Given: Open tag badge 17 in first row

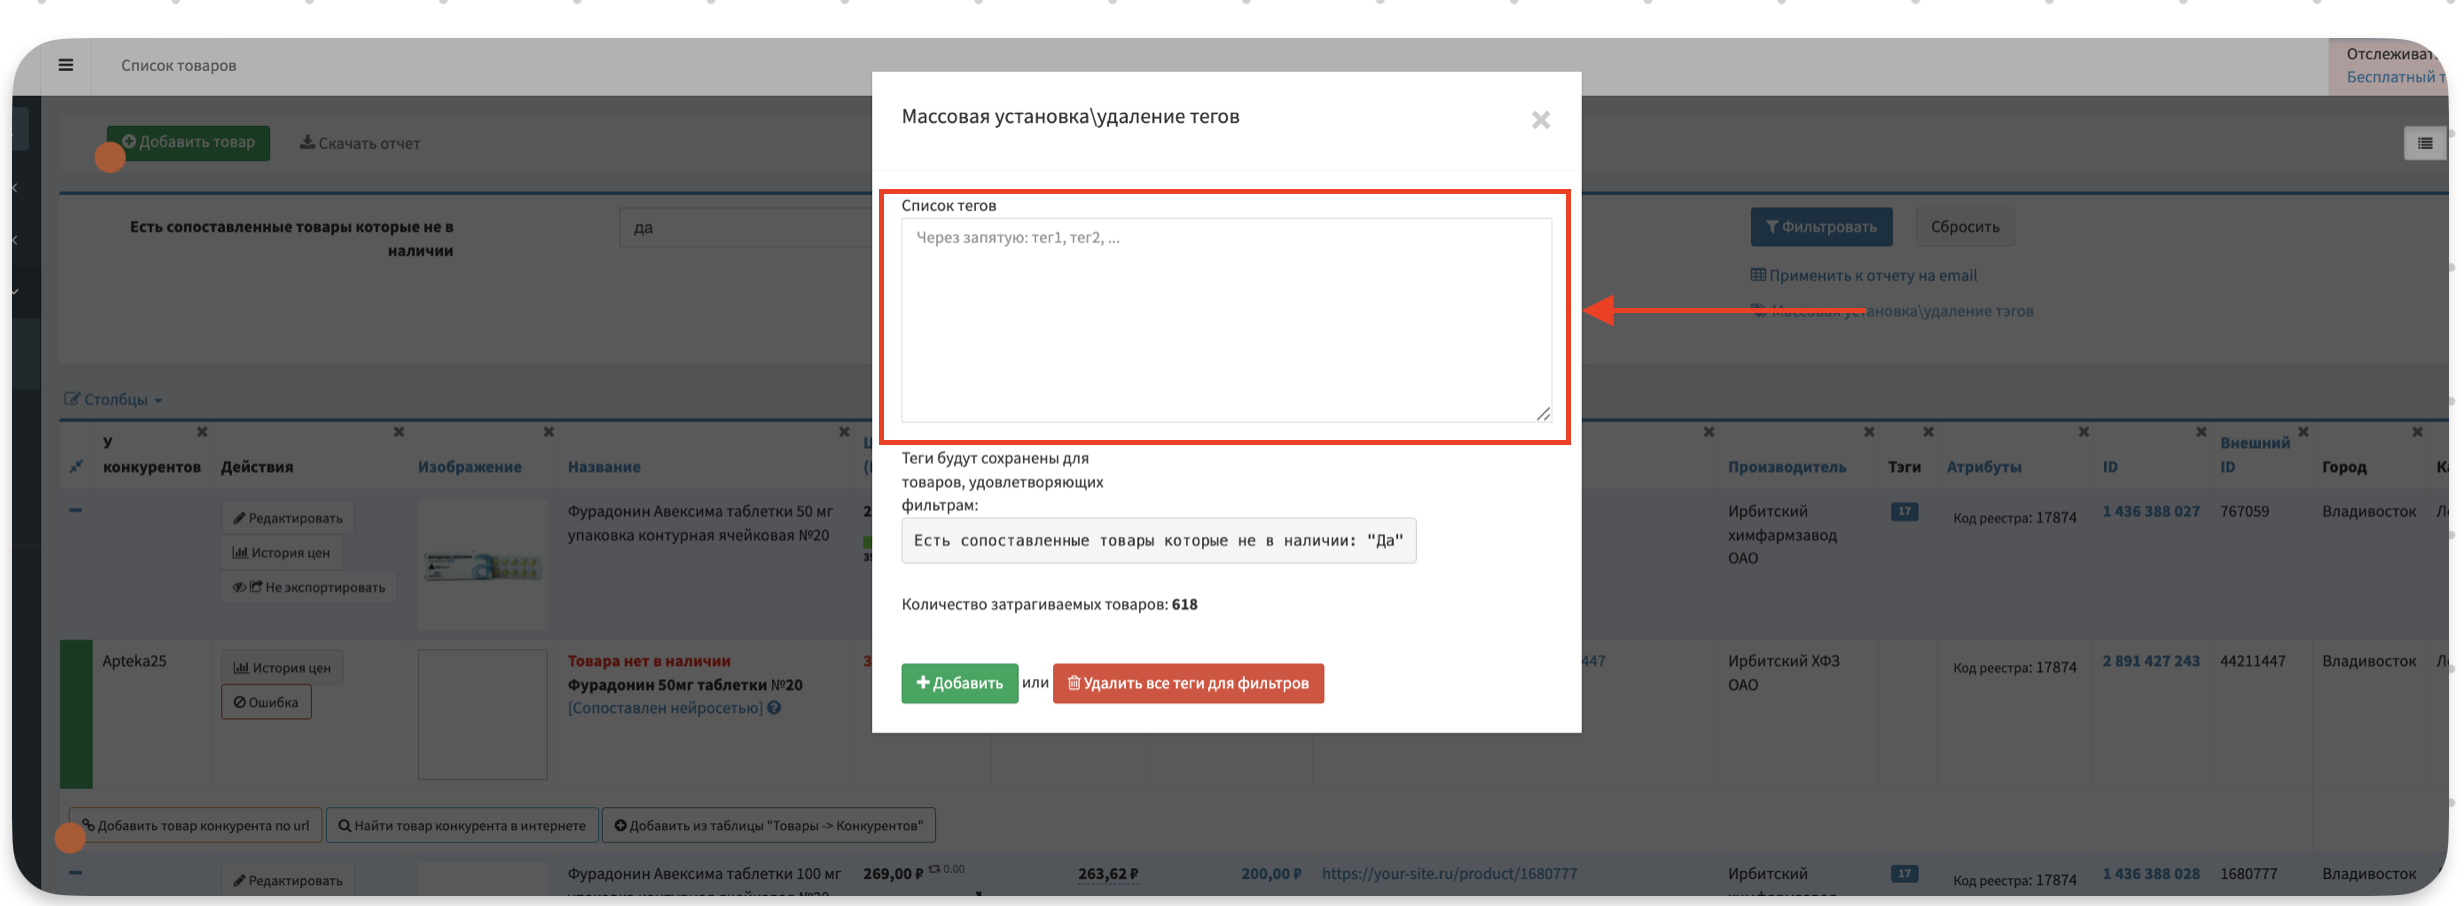Looking at the screenshot, I should [1904, 512].
